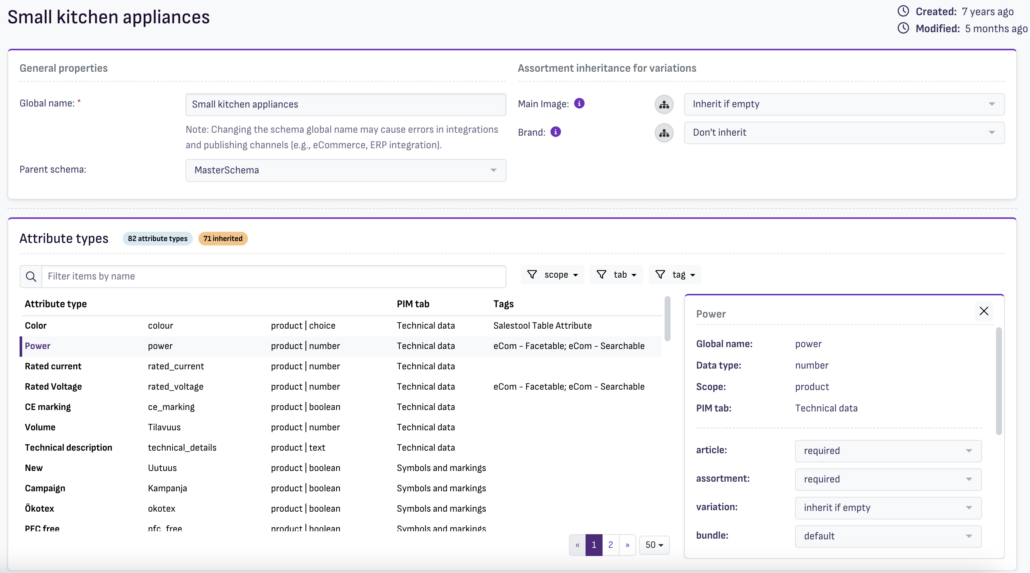Click the Uutuus global name cell
Screen dimensions: 1030x573
coord(162,469)
